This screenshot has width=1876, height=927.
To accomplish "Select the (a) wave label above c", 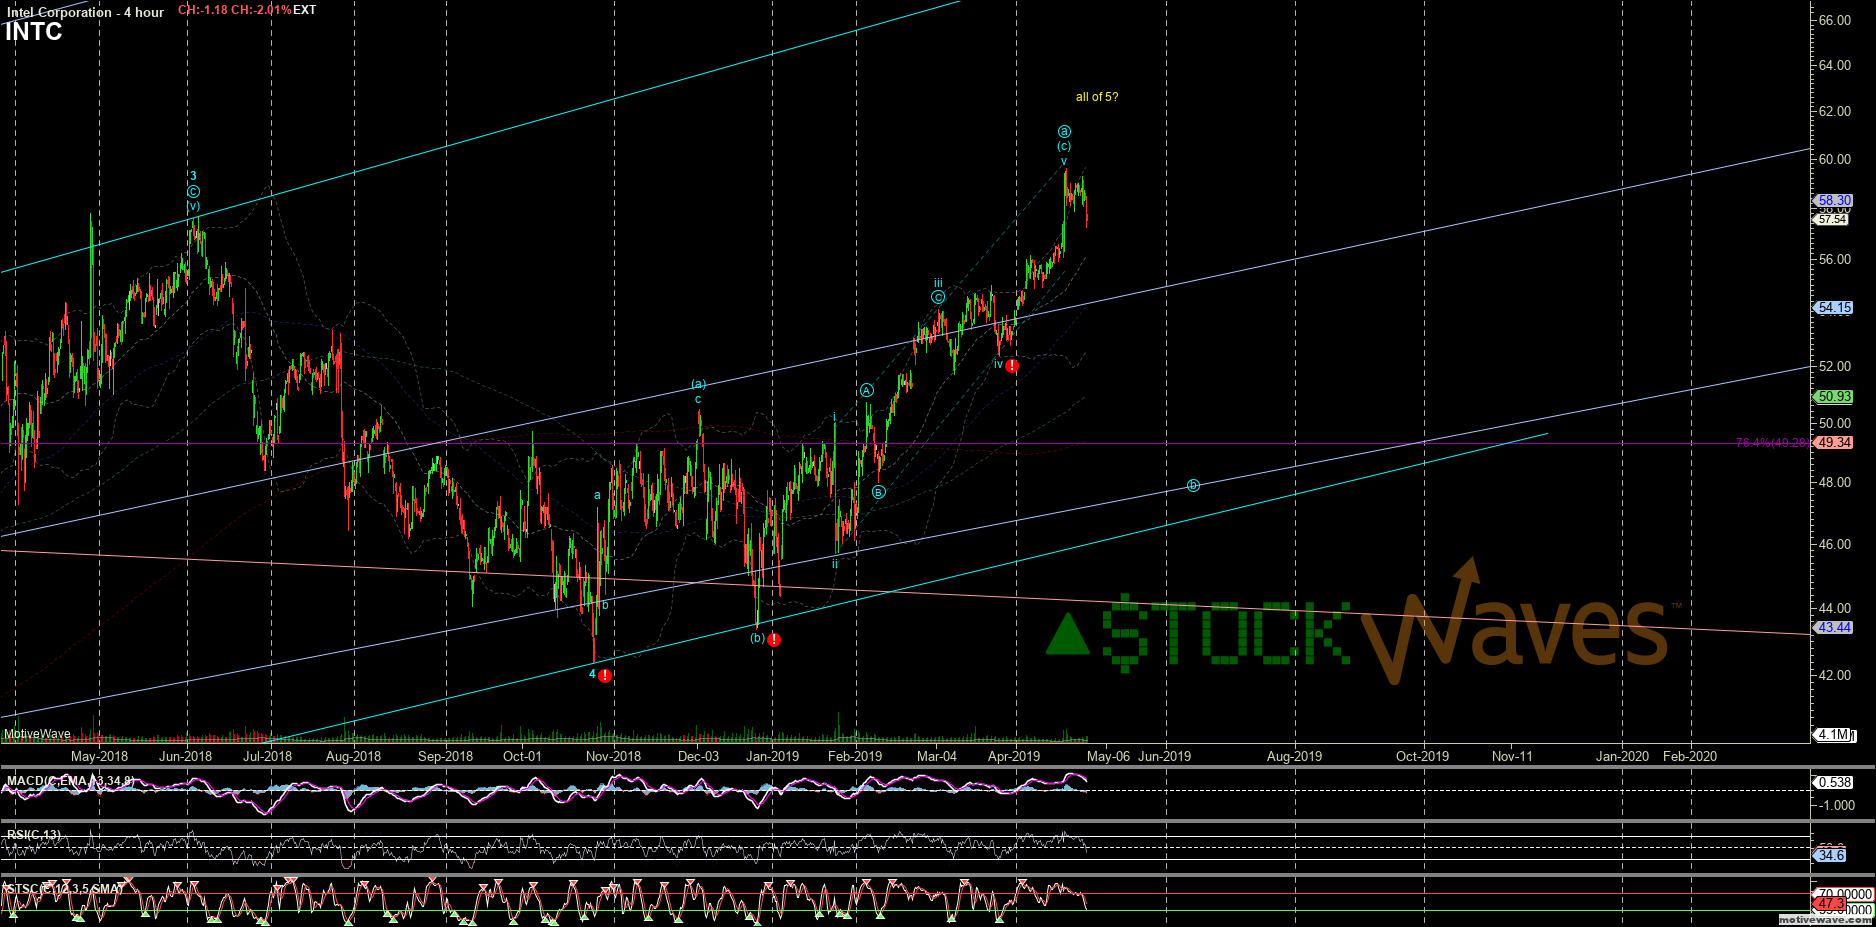I will point(699,384).
